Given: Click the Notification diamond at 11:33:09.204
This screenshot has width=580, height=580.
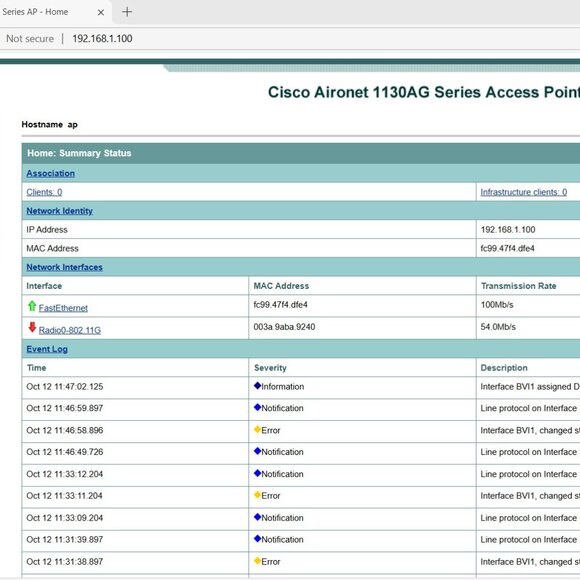Looking at the screenshot, I should click(x=257, y=517).
